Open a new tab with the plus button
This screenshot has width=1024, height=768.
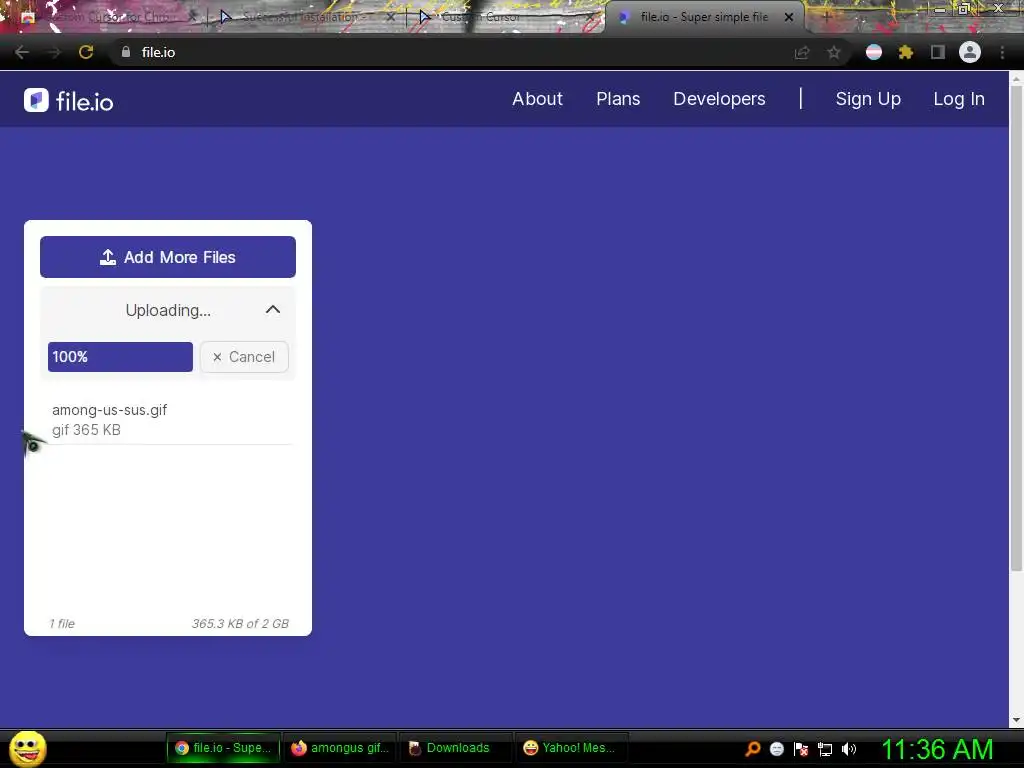826,17
